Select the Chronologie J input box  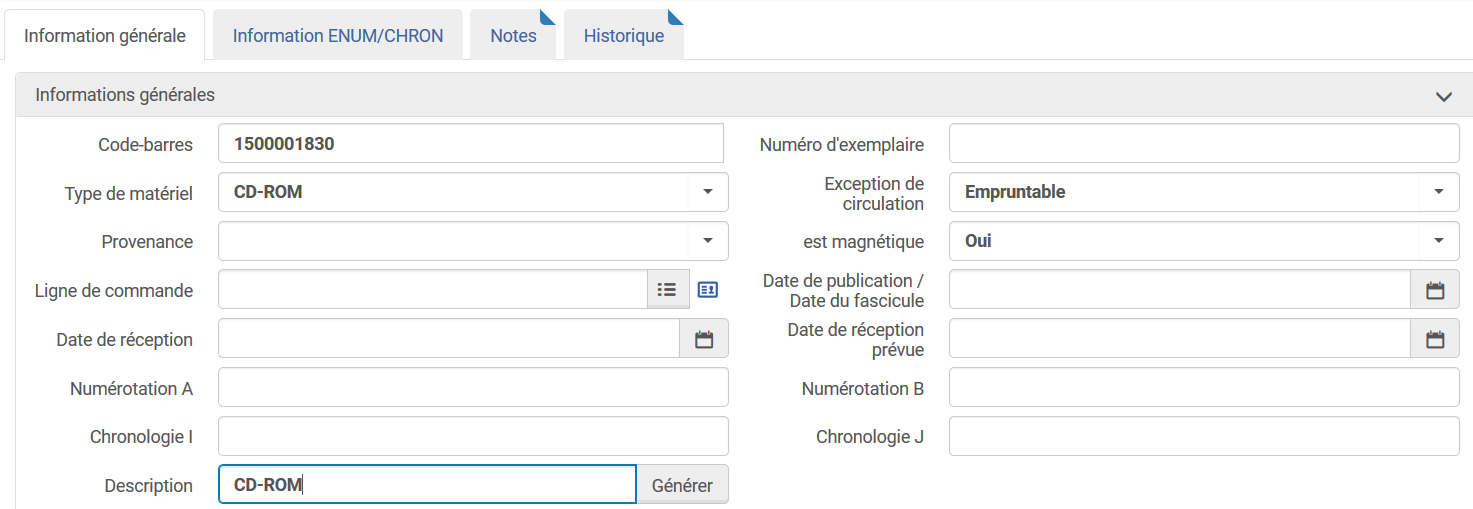(x=1203, y=437)
